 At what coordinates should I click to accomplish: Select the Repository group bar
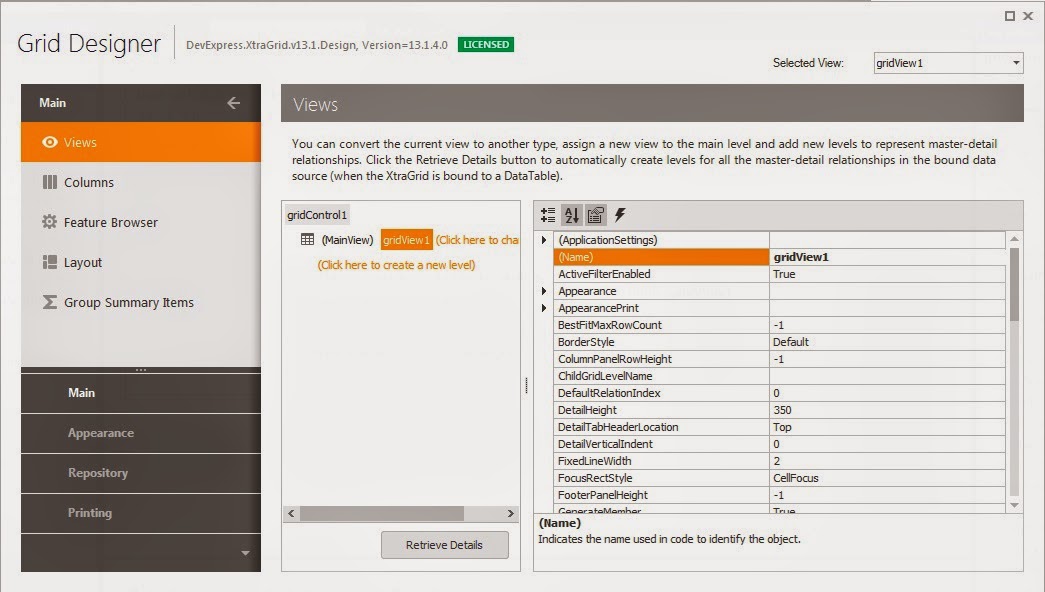pos(141,473)
